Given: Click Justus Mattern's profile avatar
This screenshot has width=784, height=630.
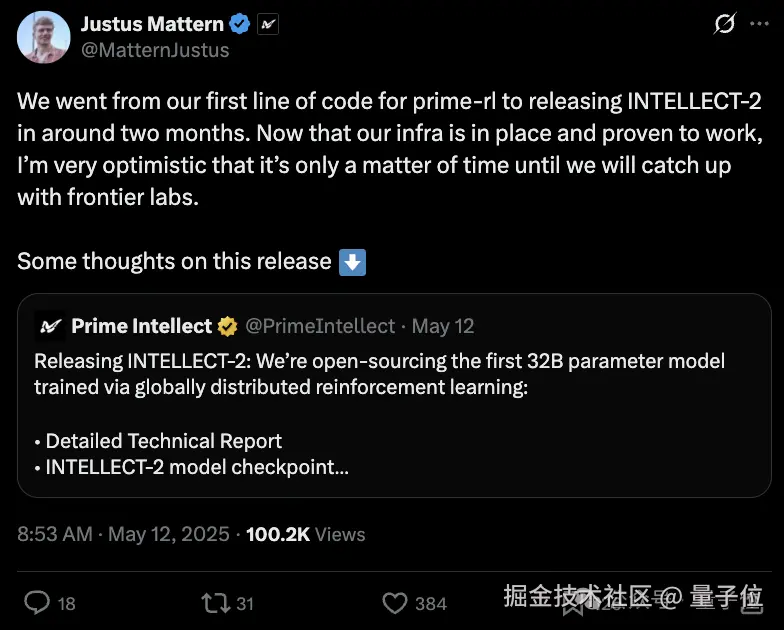Looking at the screenshot, I should pyautogui.click(x=41, y=38).
